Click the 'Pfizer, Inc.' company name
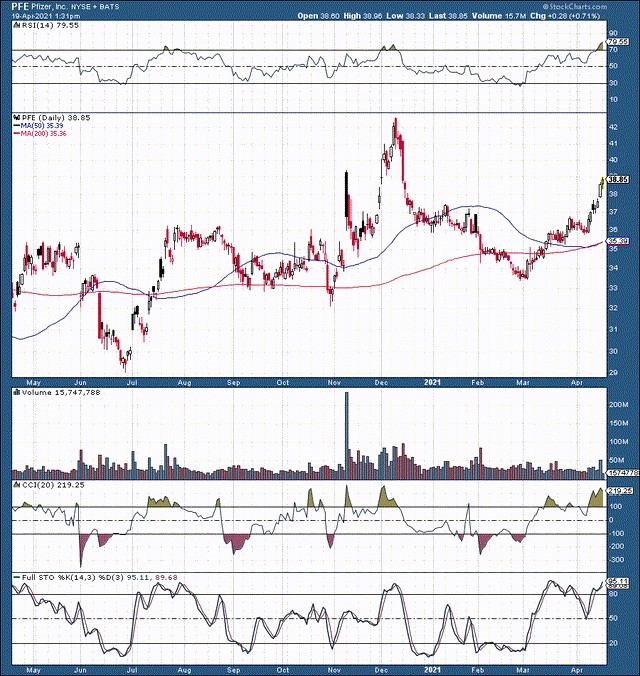This screenshot has width=640, height=676. 49,7
